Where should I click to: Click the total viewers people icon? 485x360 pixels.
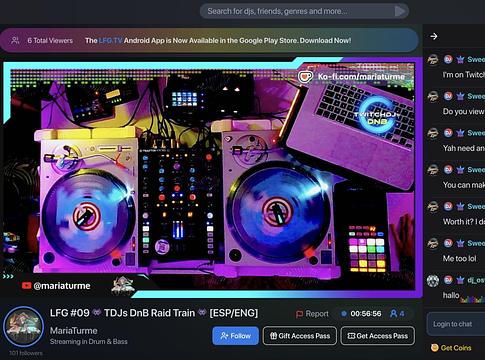[15, 40]
